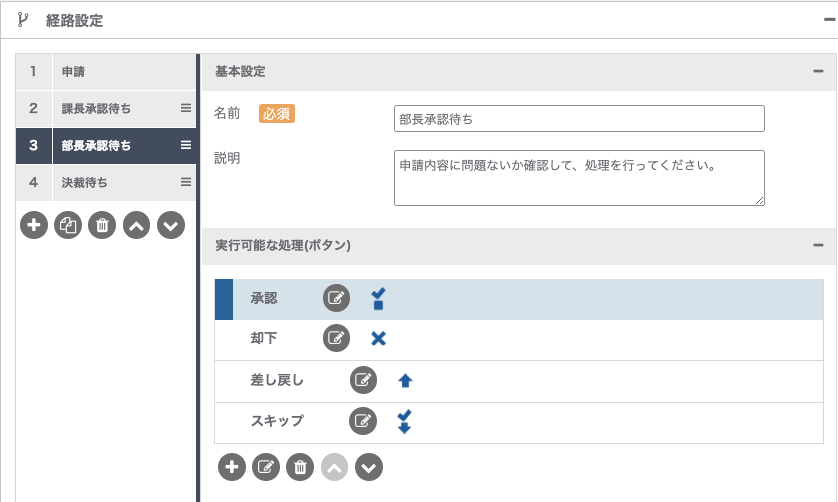
Task: Click the check-and-arrow icon in the スキップ row
Action: coord(405,421)
